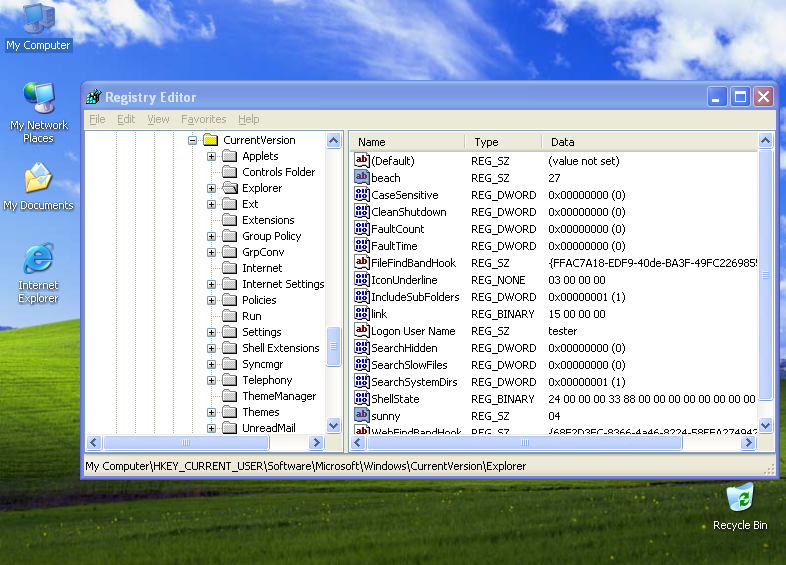Viewport: 786px width, 565px height.
Task: Click the values pane horizontal scrollbar thumb
Action: tap(525, 442)
